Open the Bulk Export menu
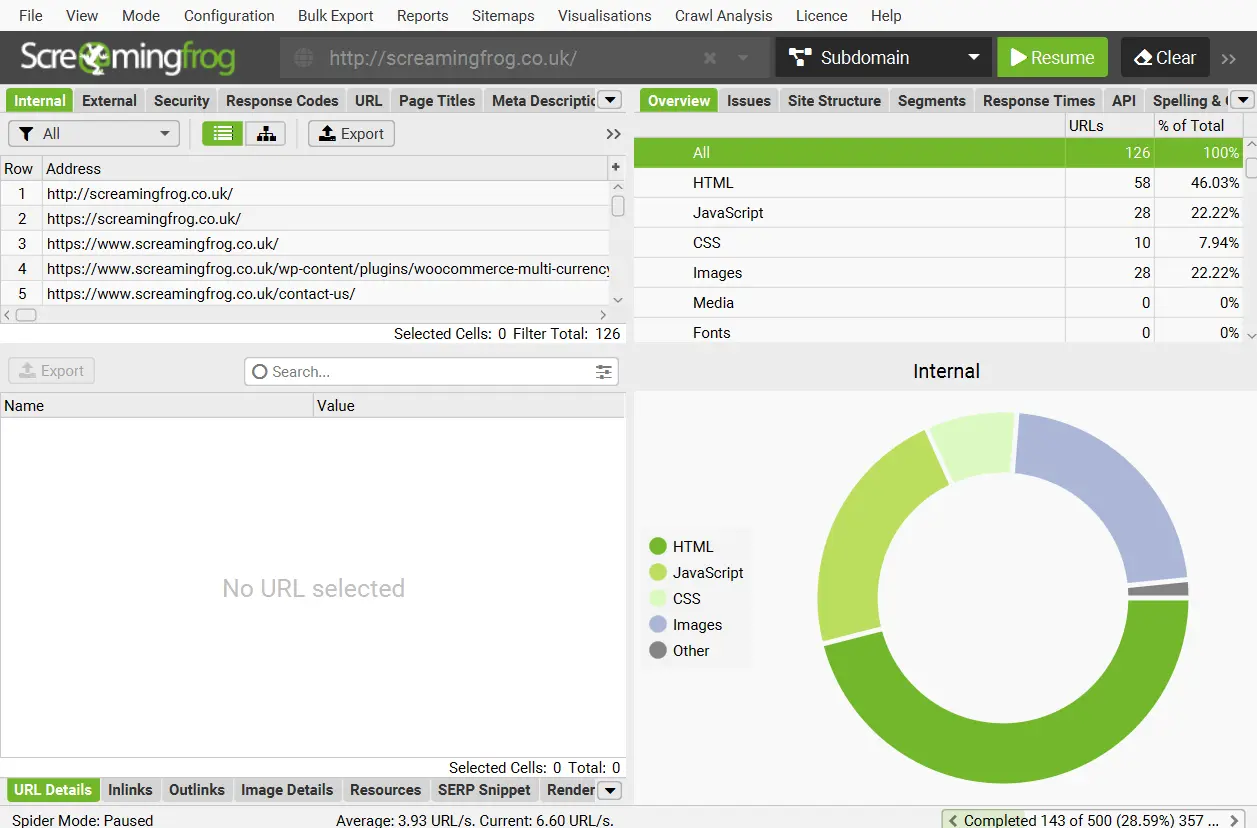Image resolution: width=1257 pixels, height=828 pixels. coord(336,16)
